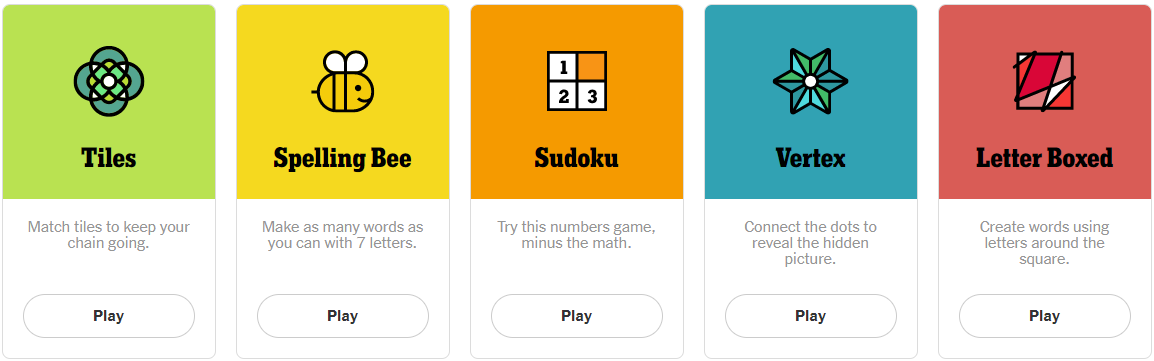Click the Vertex star icon
1154x361 pixels.
pyautogui.click(x=810, y=81)
